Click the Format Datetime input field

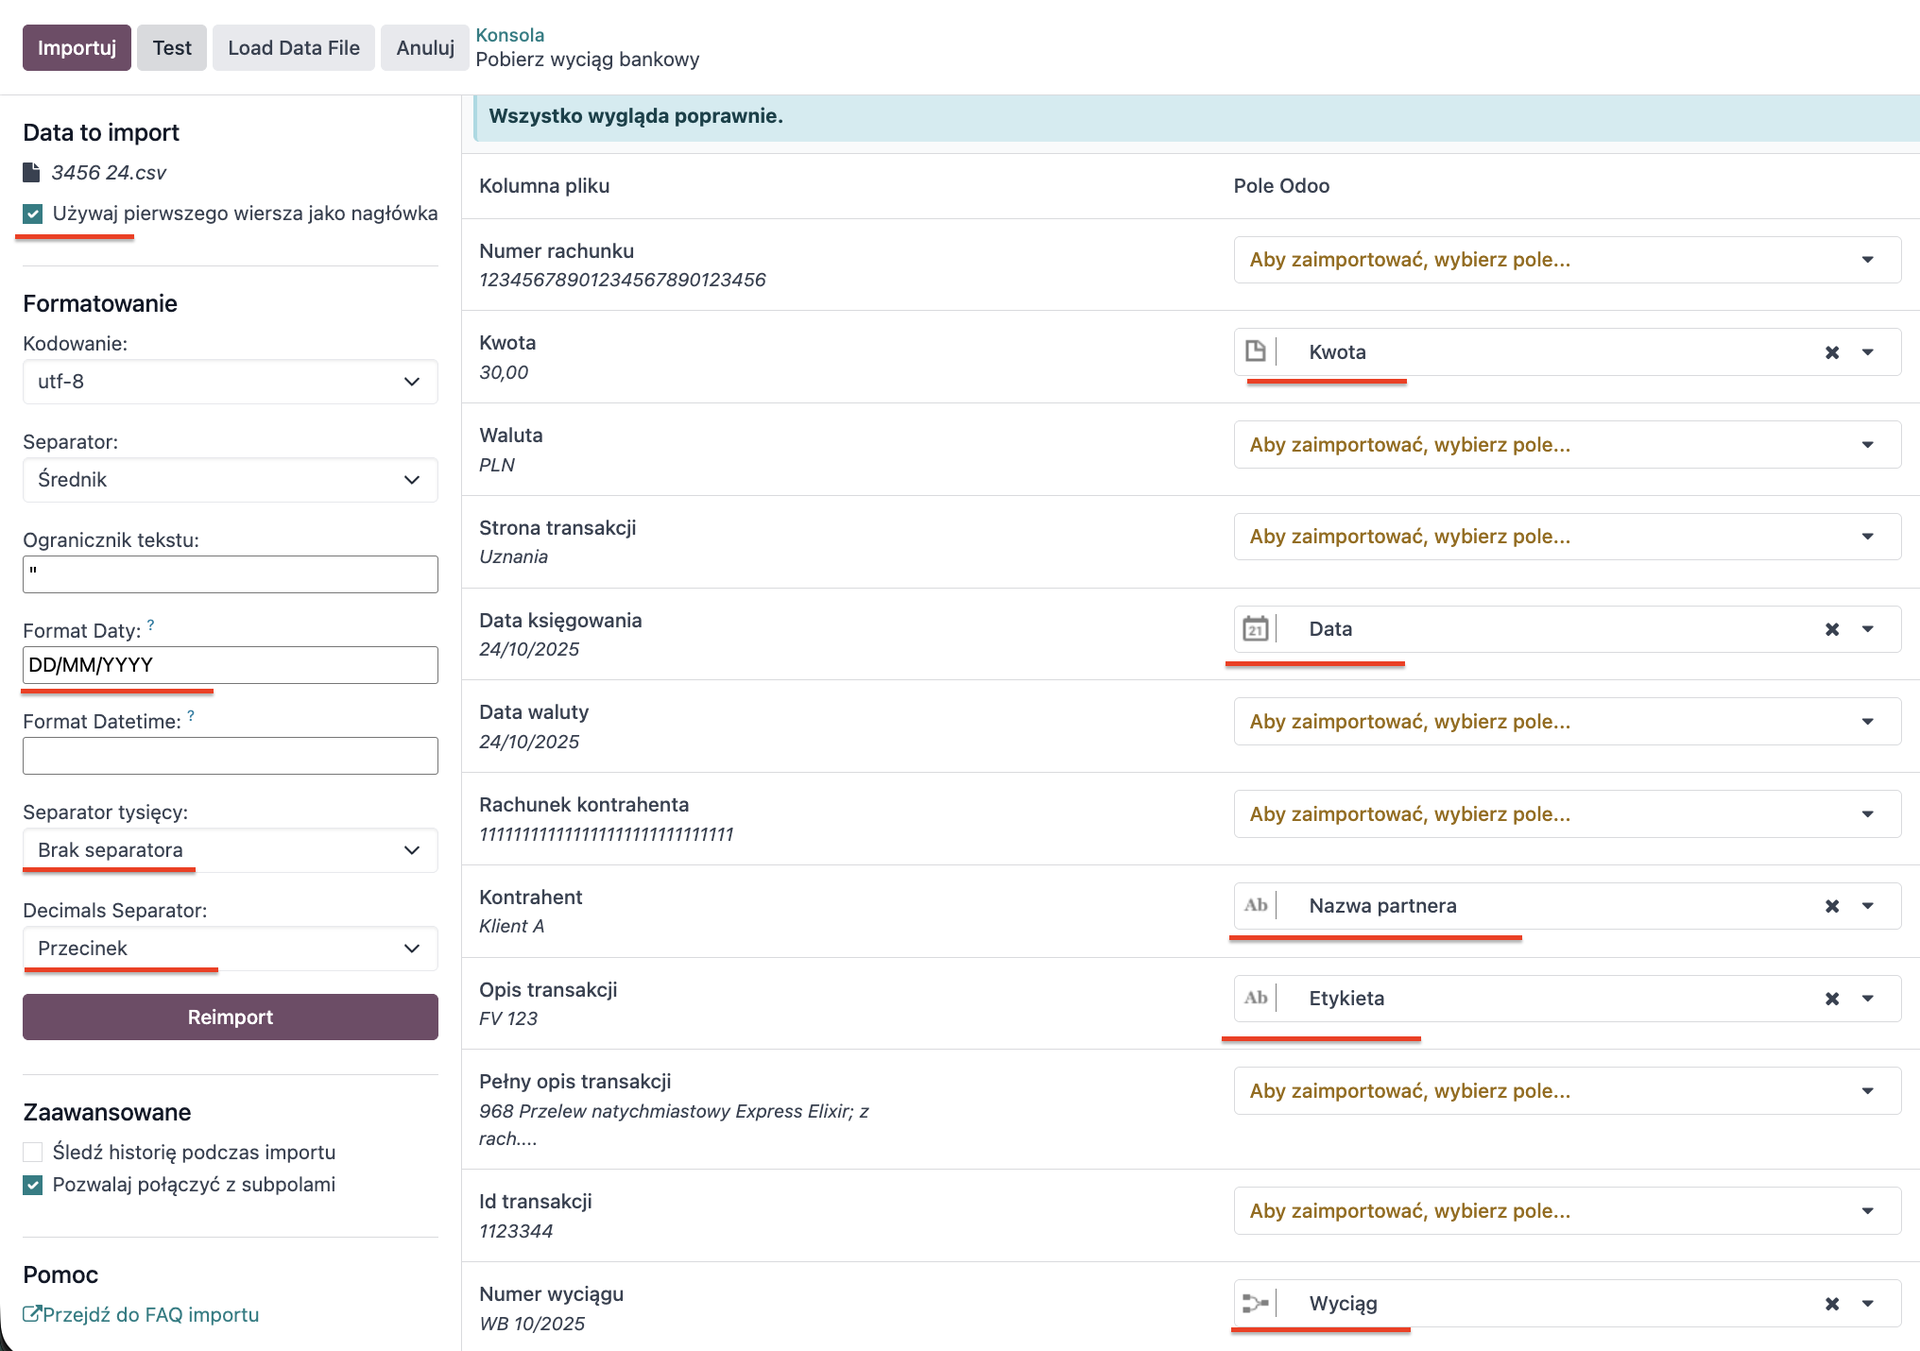(x=230, y=756)
